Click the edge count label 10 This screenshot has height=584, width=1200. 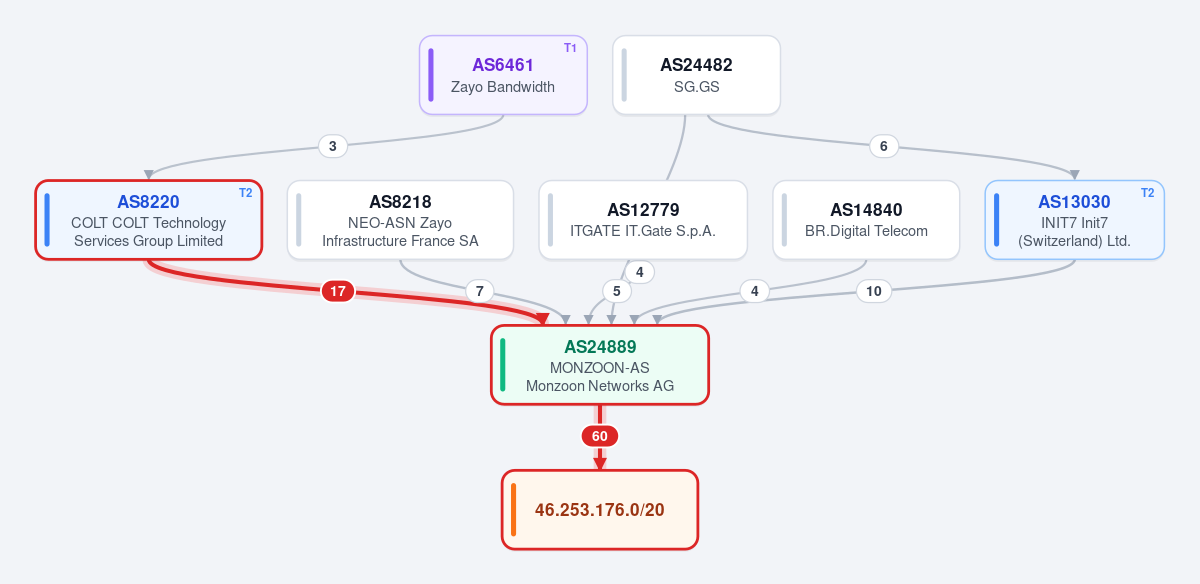(x=874, y=291)
